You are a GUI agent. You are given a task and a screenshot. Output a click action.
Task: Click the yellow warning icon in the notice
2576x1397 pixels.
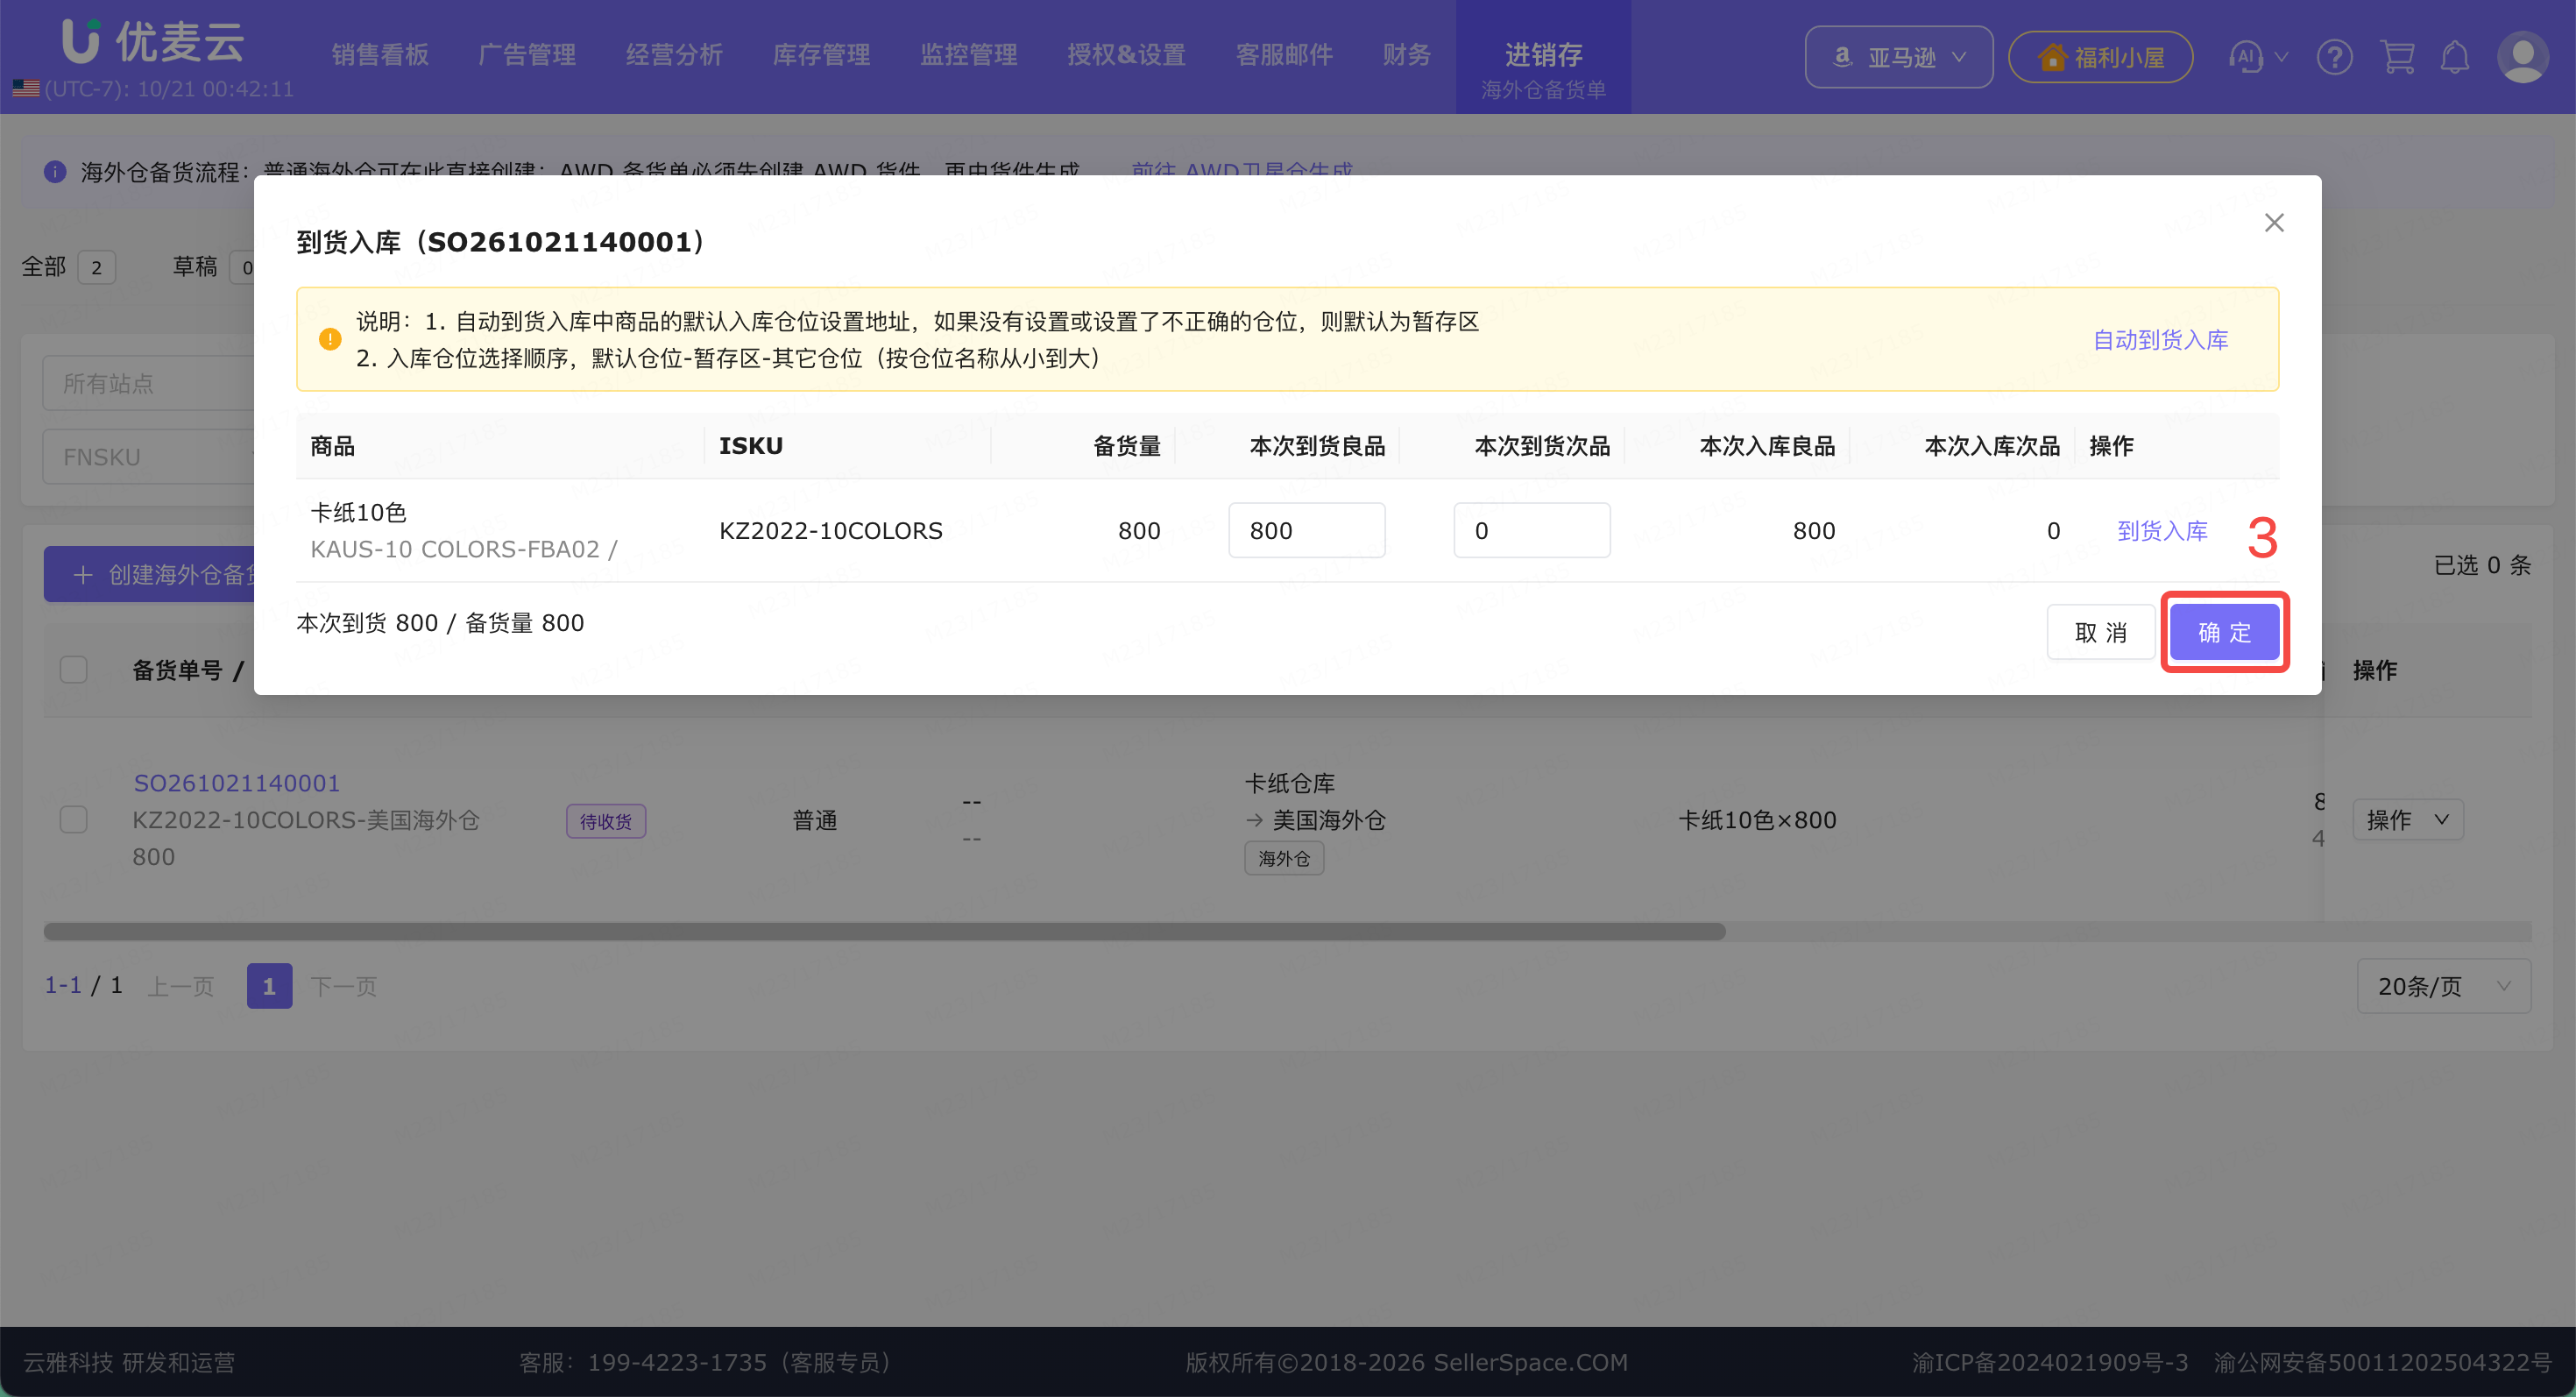click(330, 340)
